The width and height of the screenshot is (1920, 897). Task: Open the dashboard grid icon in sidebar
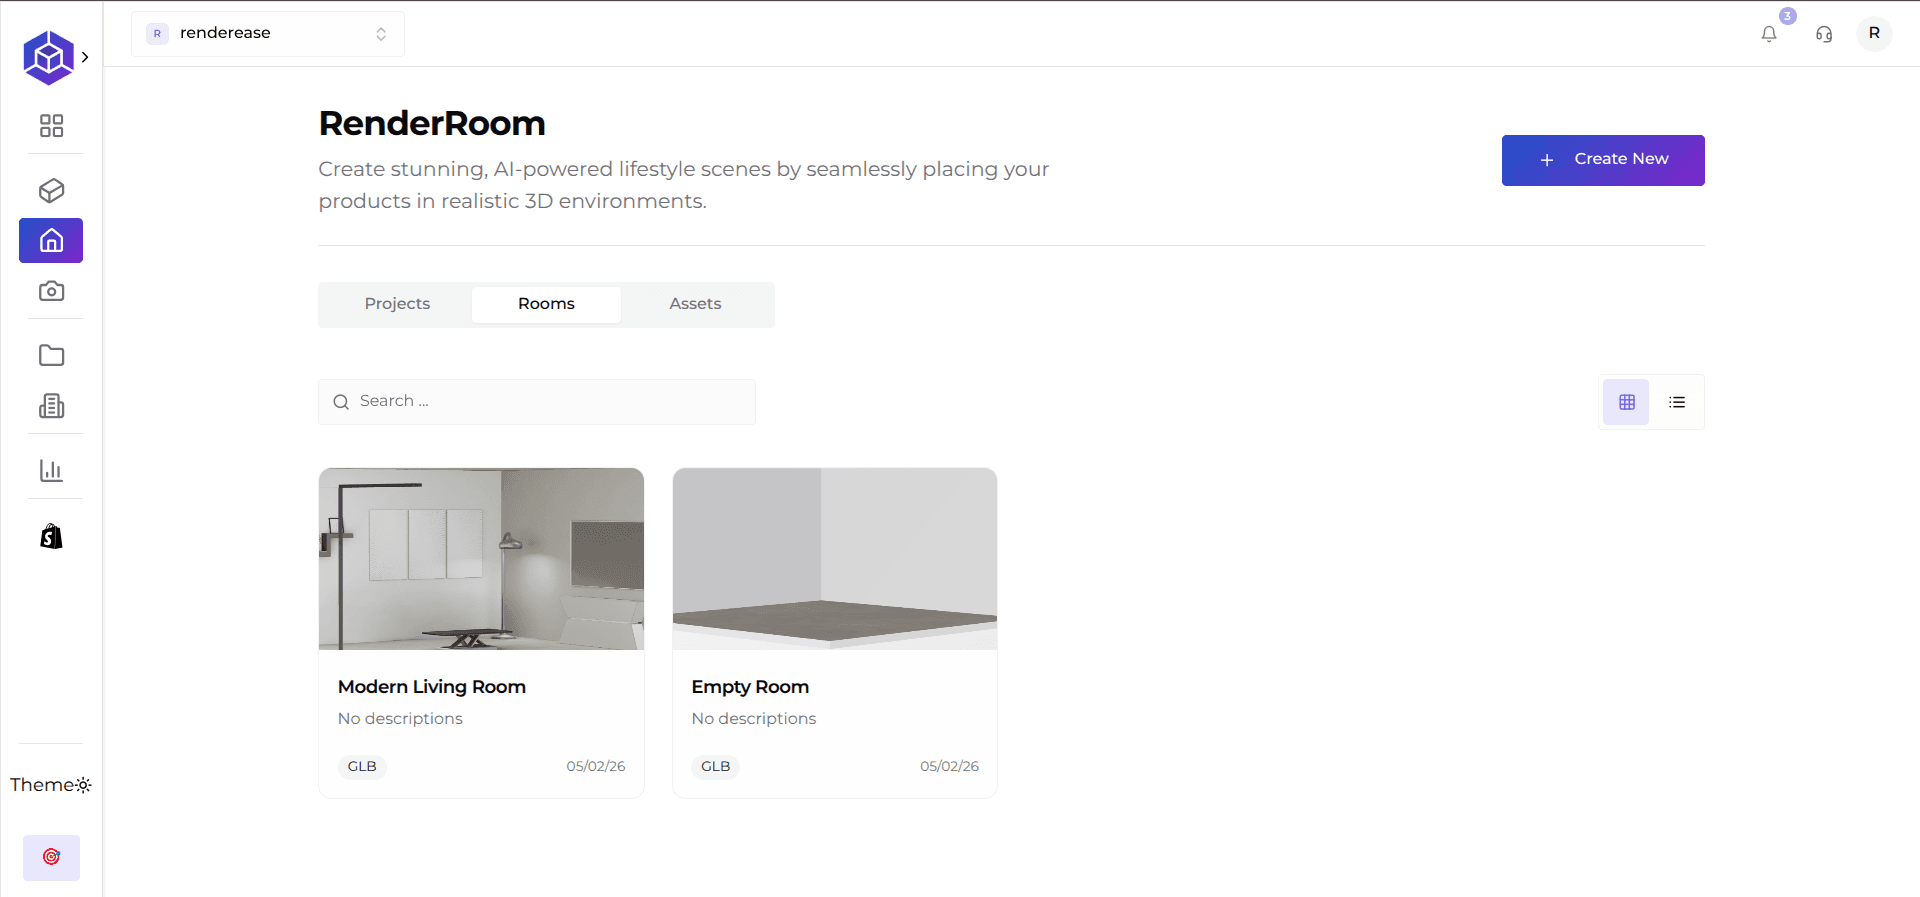tap(51, 125)
